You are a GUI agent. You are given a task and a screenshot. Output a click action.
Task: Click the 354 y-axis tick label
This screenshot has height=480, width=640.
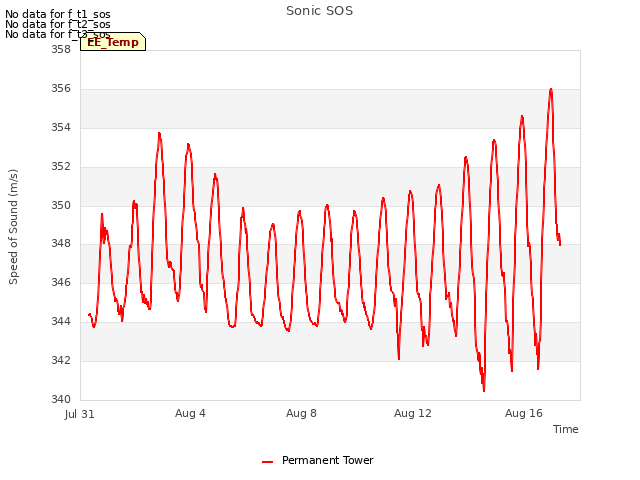click(61, 128)
